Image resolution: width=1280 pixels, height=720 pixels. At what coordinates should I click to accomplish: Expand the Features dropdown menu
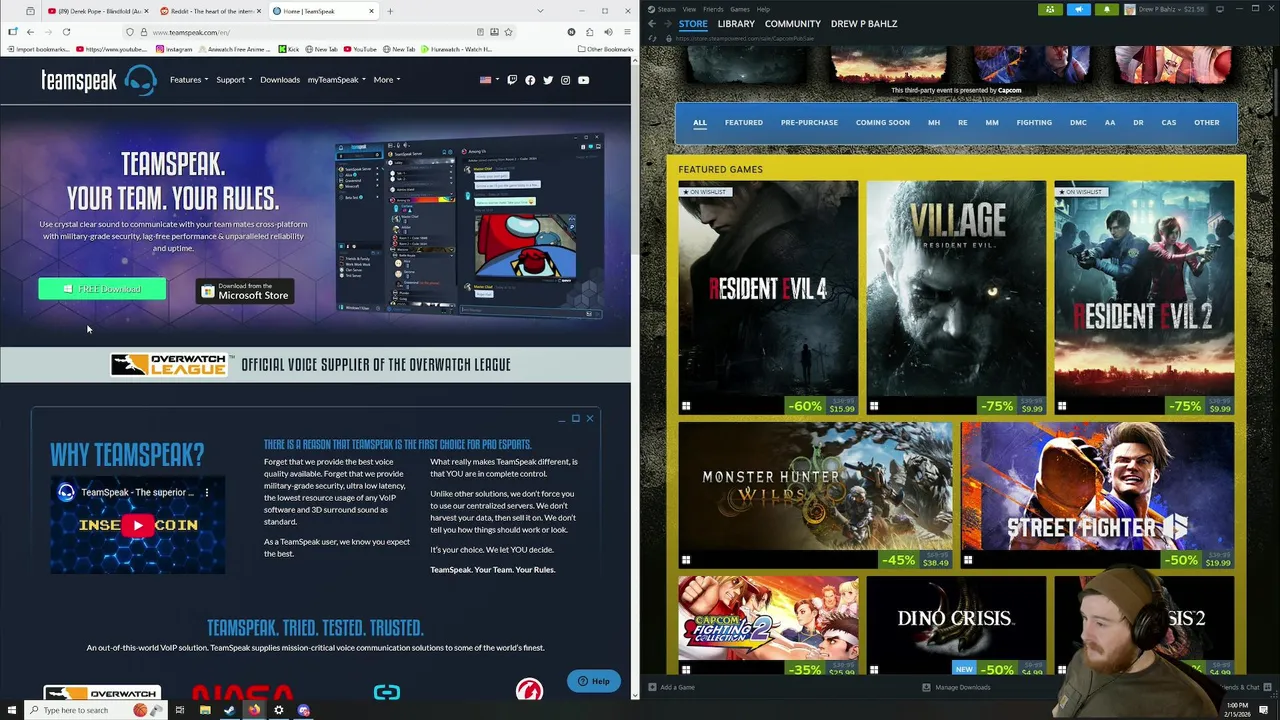[189, 80]
